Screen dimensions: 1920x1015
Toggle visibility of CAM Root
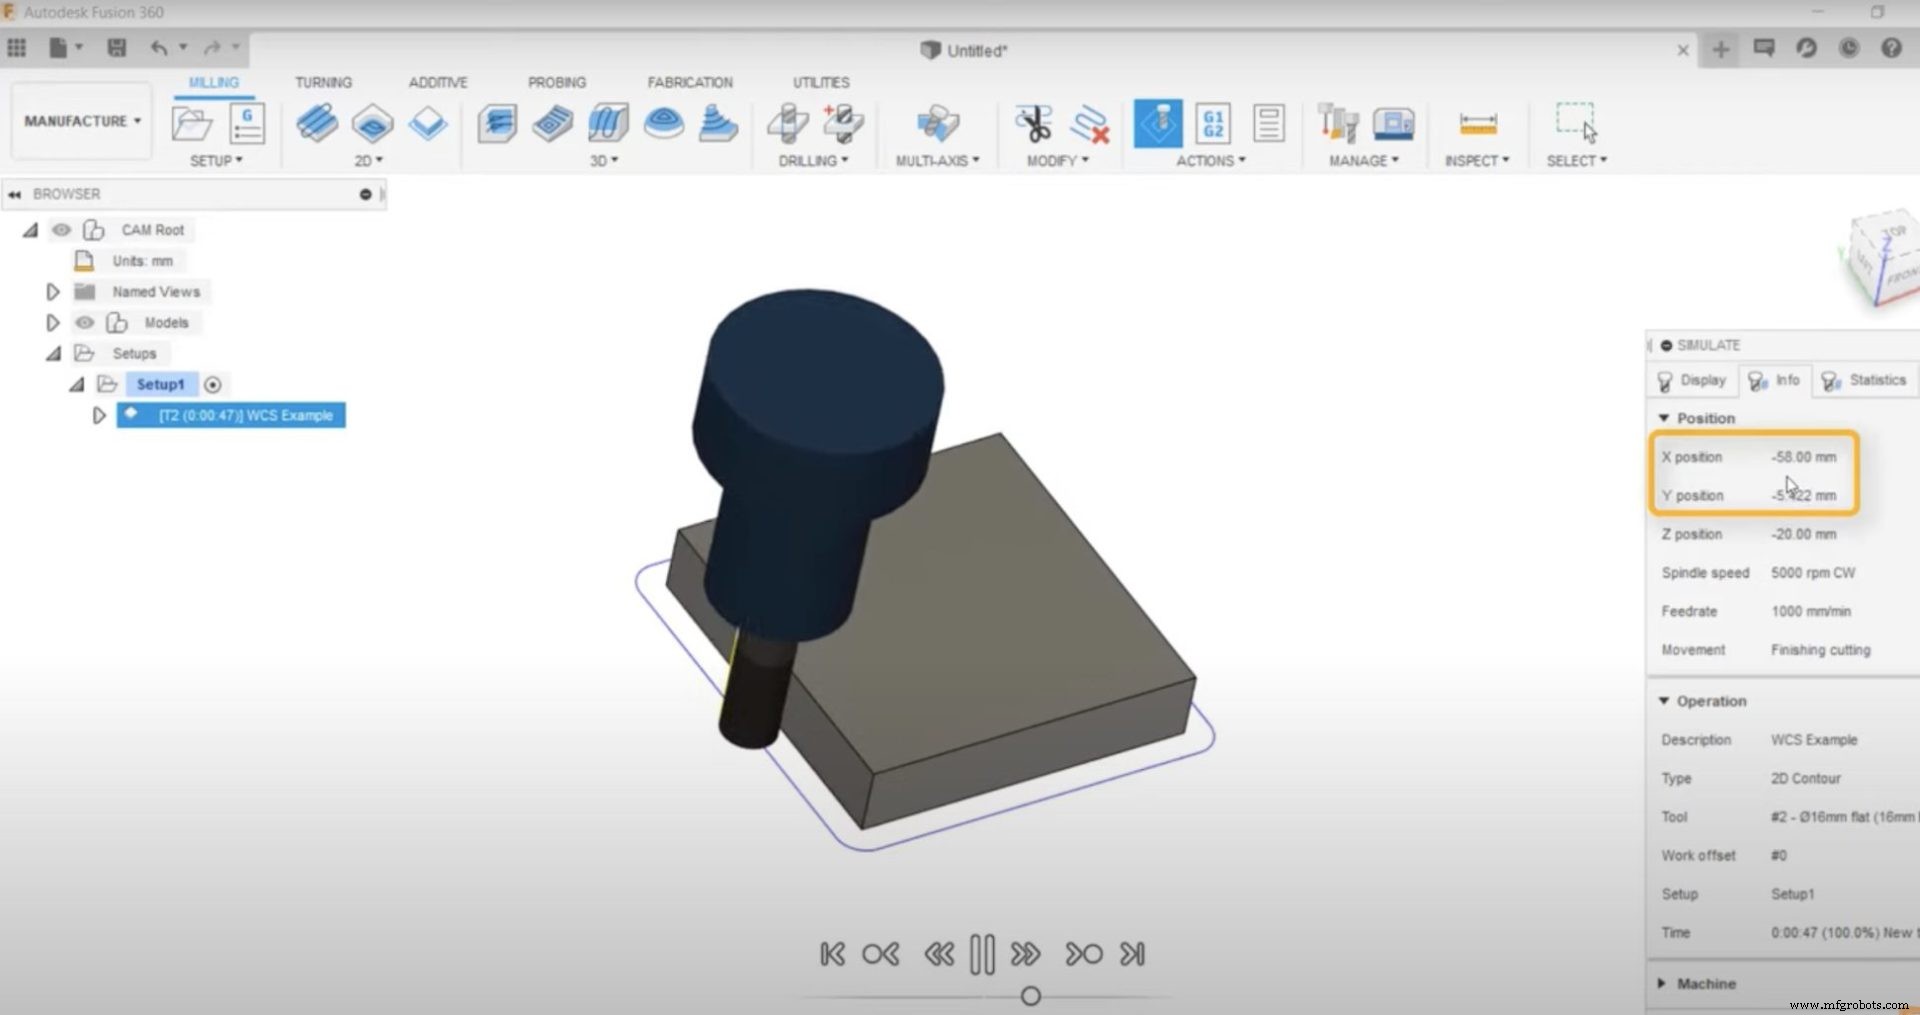coord(62,229)
